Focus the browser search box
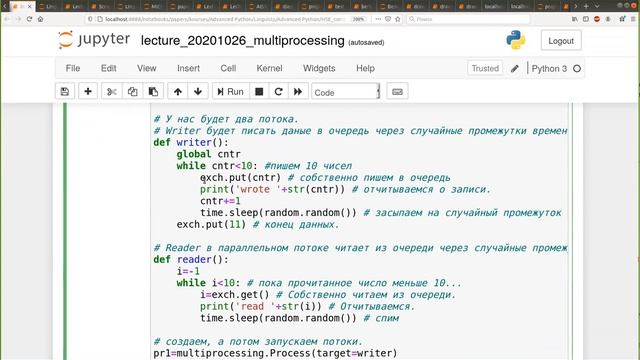The image size is (640, 360). 469,19
